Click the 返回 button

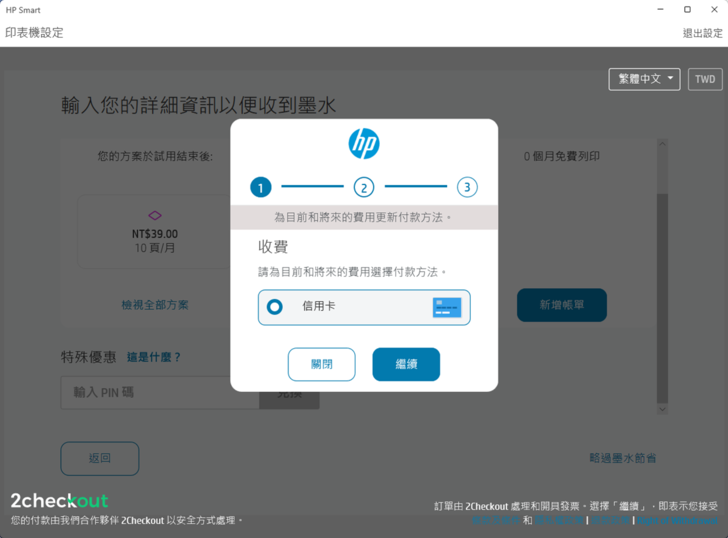click(100, 459)
